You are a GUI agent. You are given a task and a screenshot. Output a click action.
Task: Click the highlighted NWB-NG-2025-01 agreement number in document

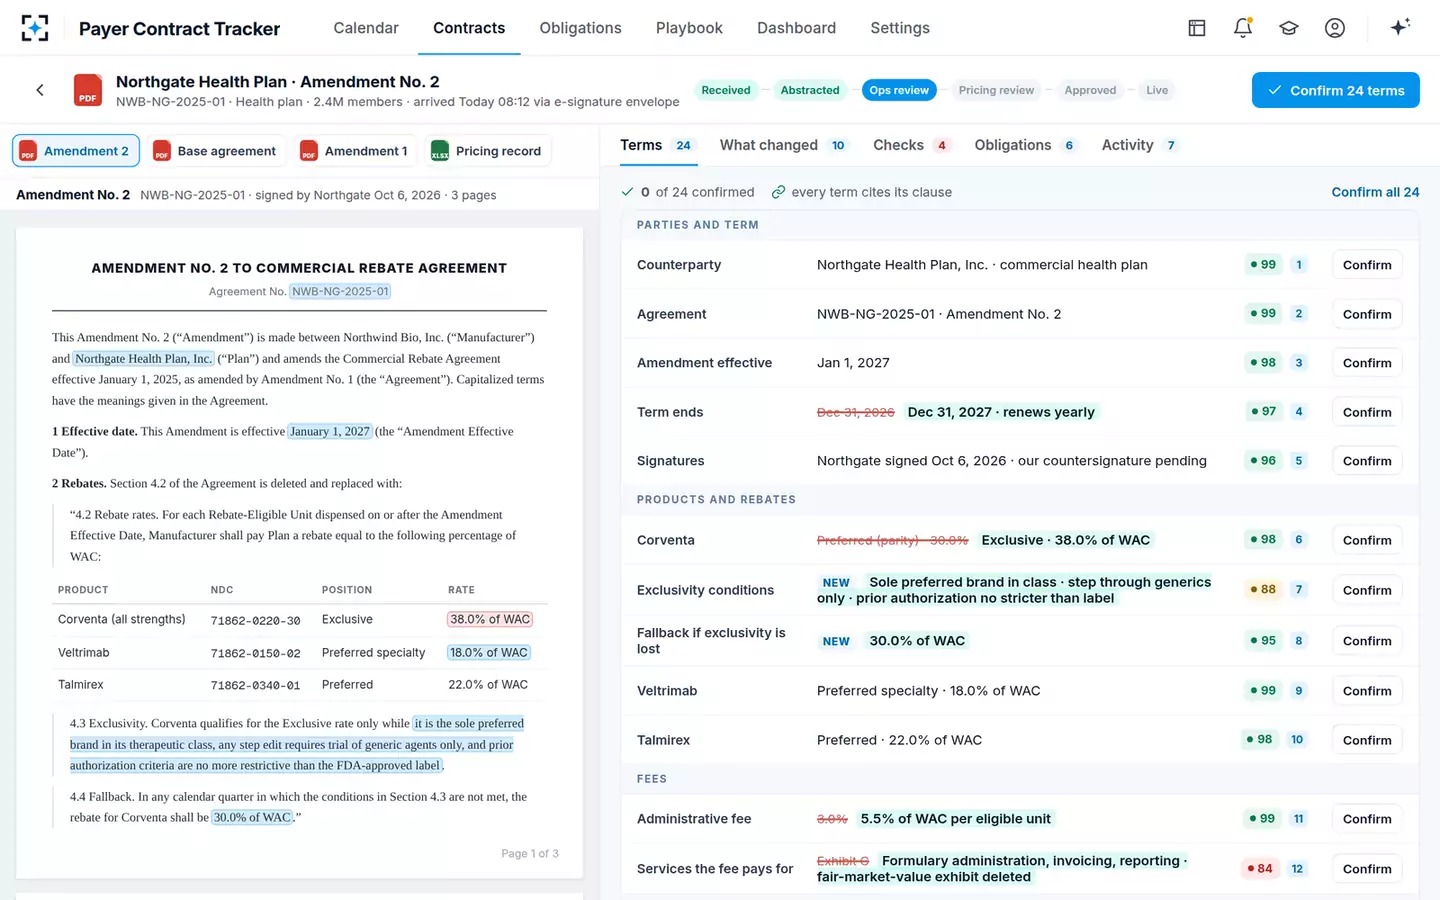[x=340, y=291]
